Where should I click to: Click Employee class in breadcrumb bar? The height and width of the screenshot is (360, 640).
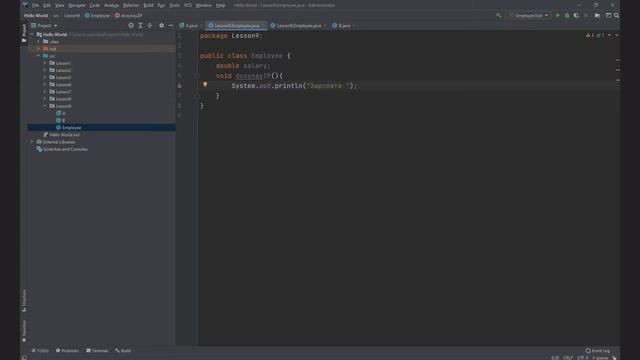click(x=97, y=16)
